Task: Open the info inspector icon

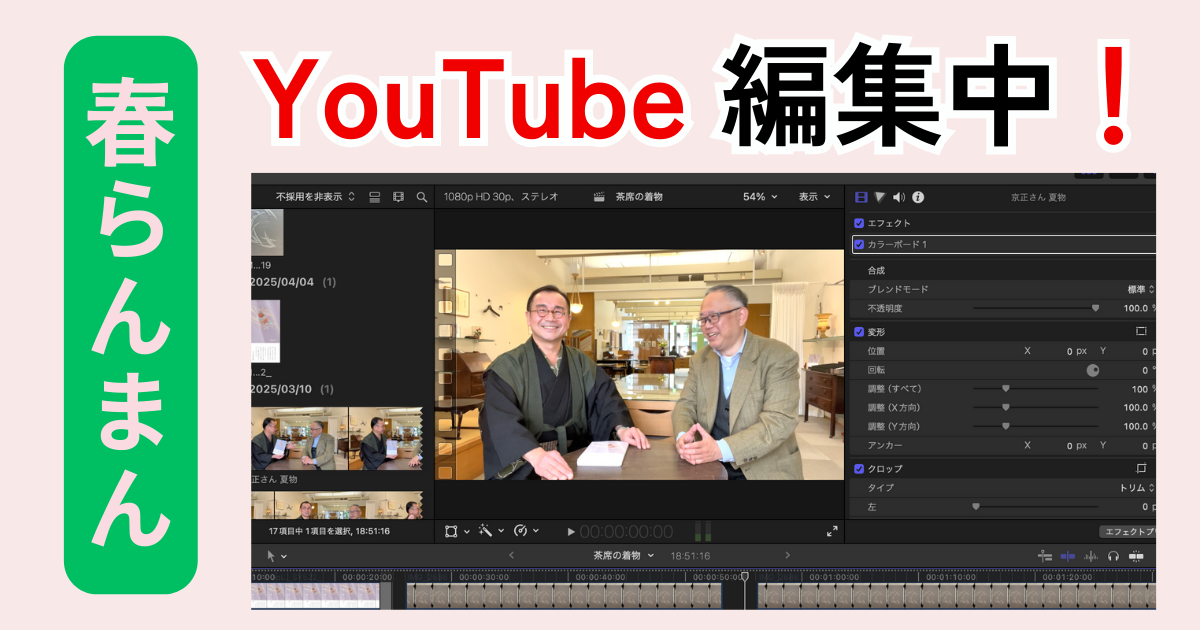Action: click(918, 197)
